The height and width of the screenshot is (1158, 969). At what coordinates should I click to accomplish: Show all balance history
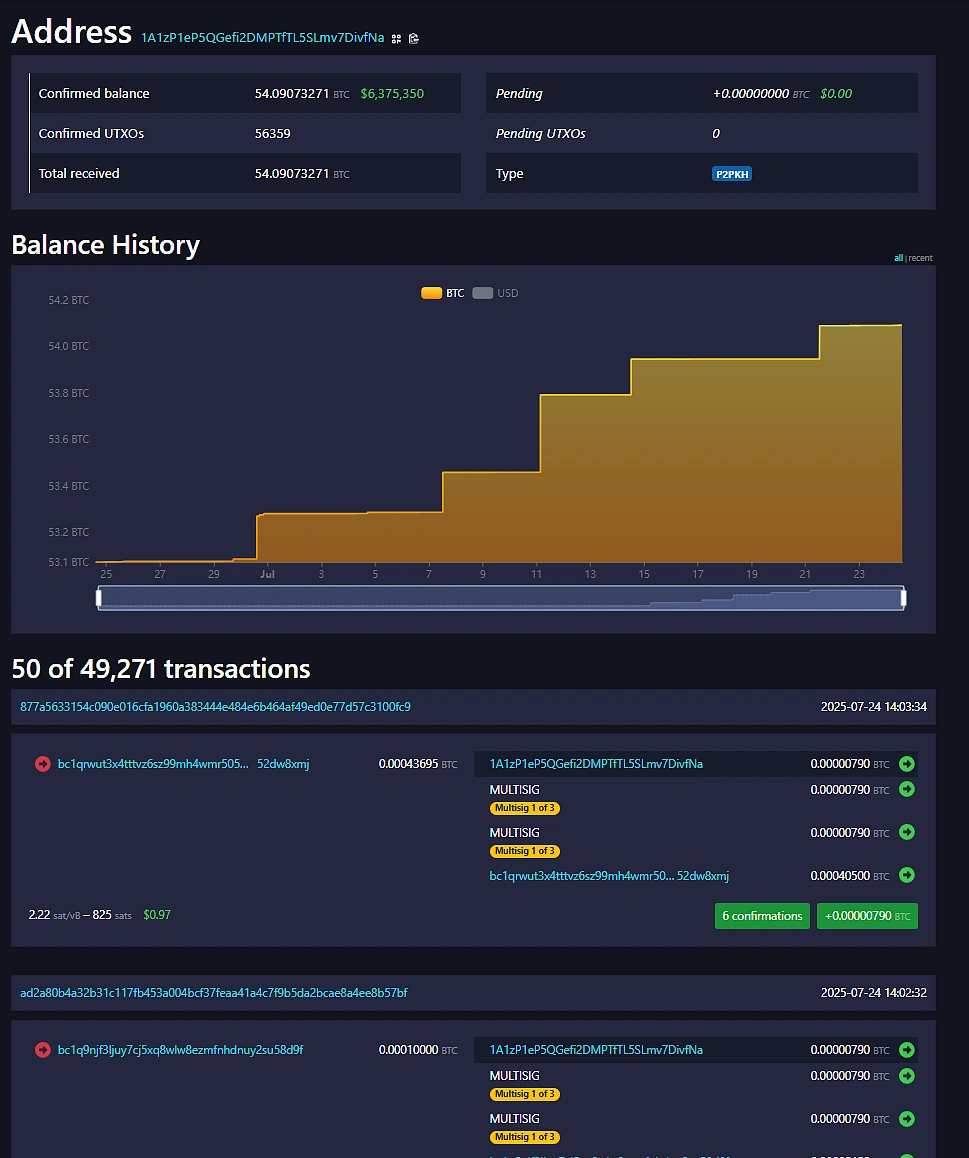pos(898,257)
